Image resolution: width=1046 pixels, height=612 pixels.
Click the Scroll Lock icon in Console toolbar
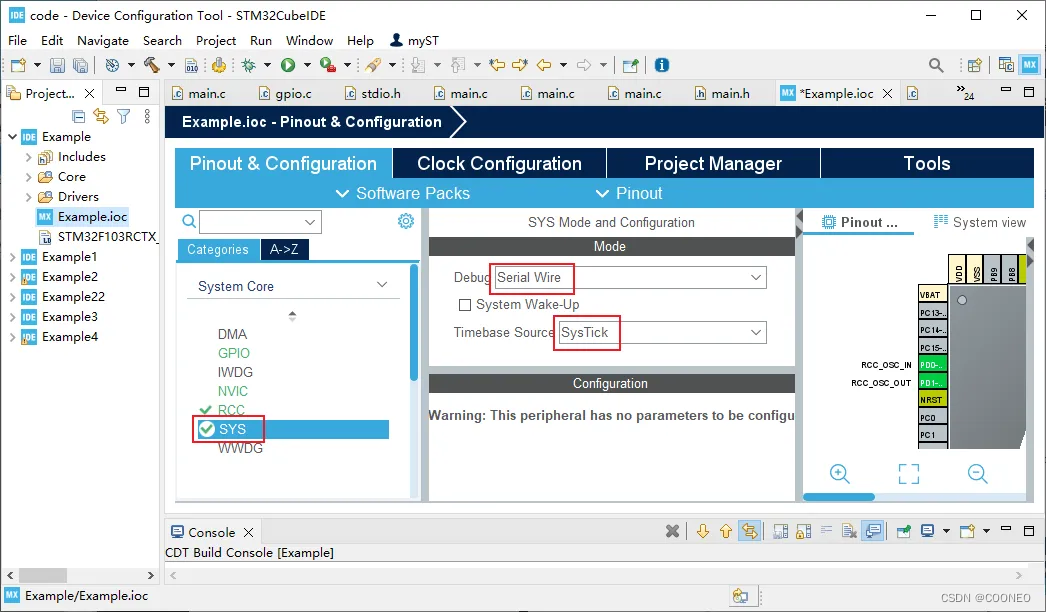tap(804, 531)
